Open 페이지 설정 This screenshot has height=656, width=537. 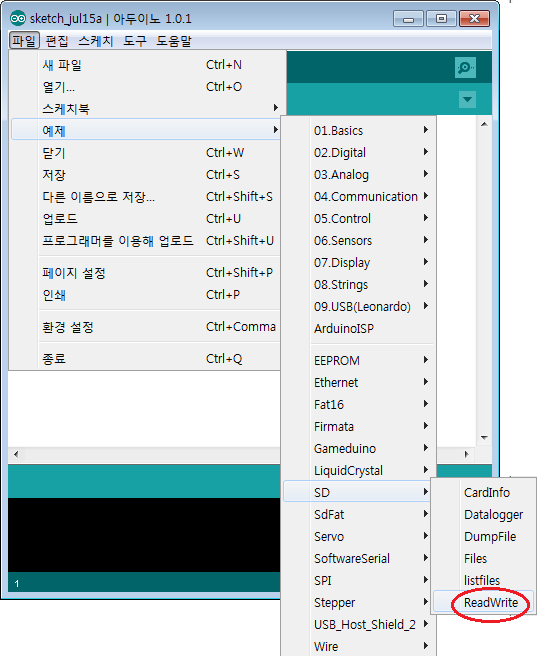point(145,273)
